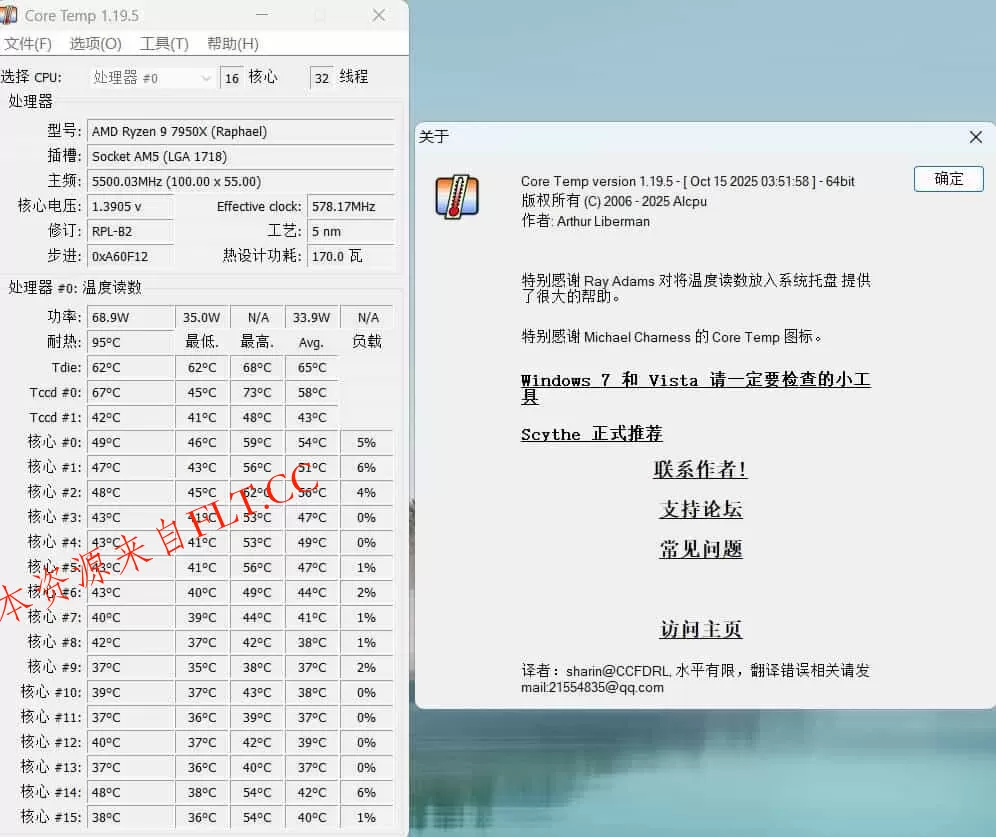Click the RPL-B2 revision field

click(130, 231)
